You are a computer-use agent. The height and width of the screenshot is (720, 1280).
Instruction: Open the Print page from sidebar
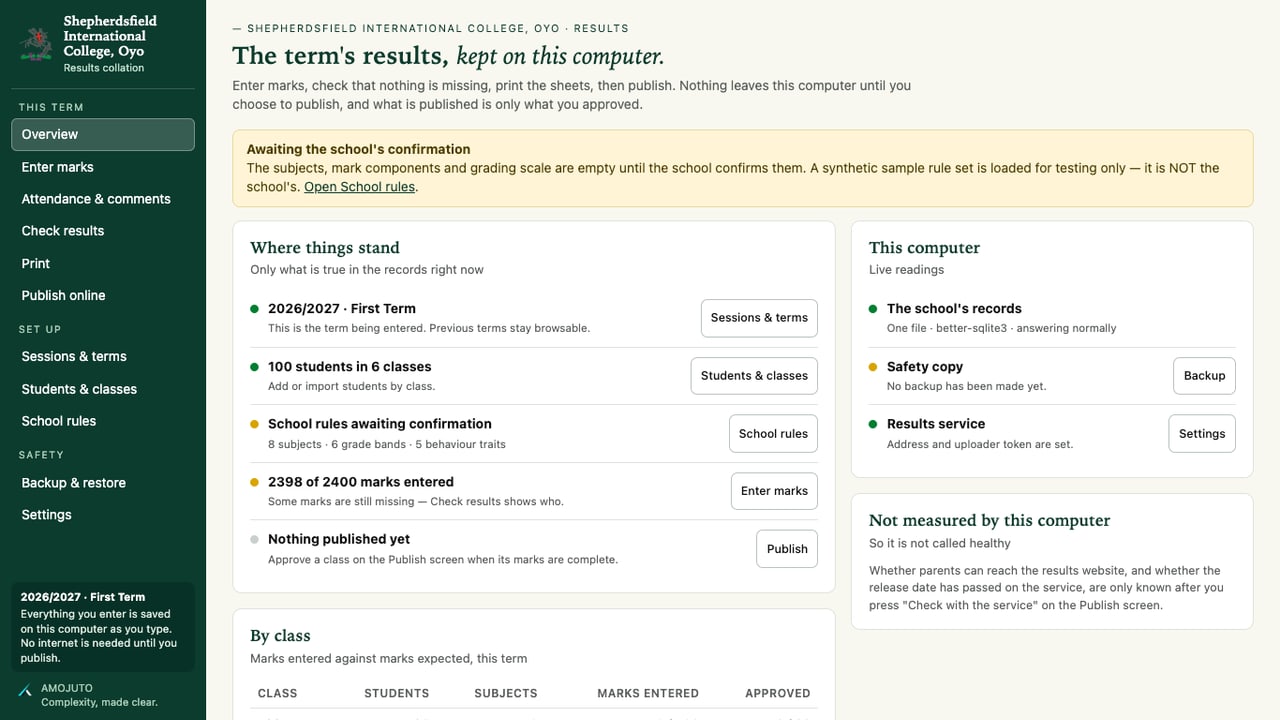tap(103, 263)
